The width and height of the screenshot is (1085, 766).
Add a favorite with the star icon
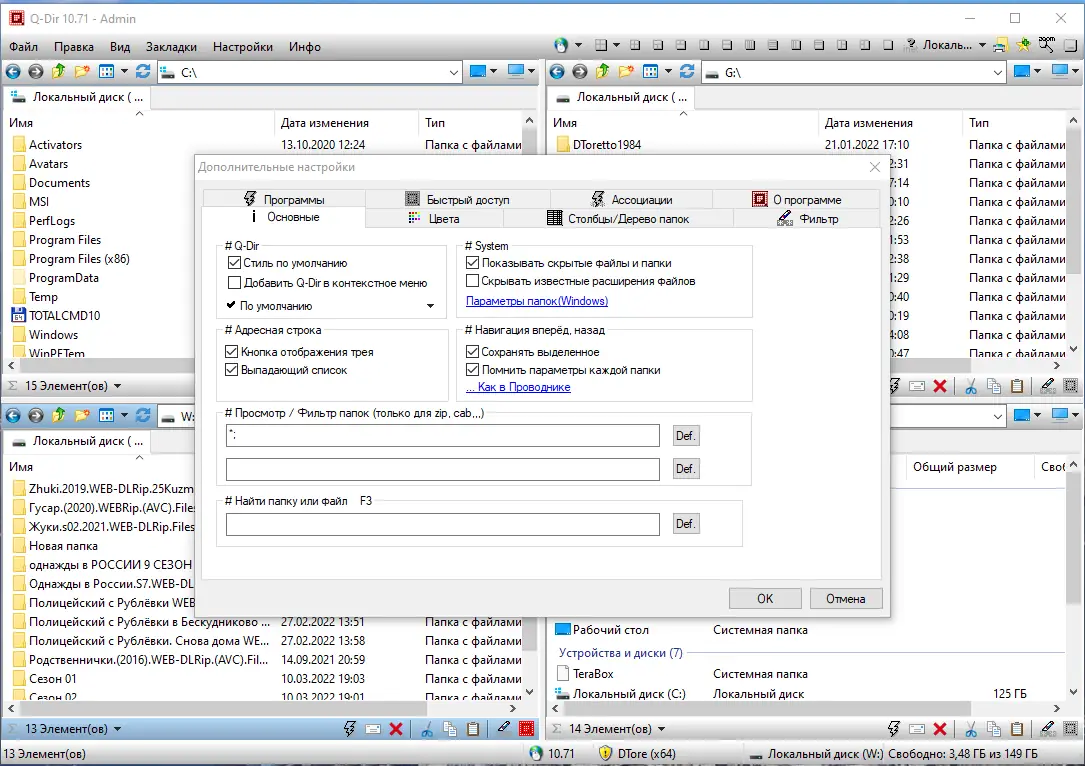coord(1023,46)
